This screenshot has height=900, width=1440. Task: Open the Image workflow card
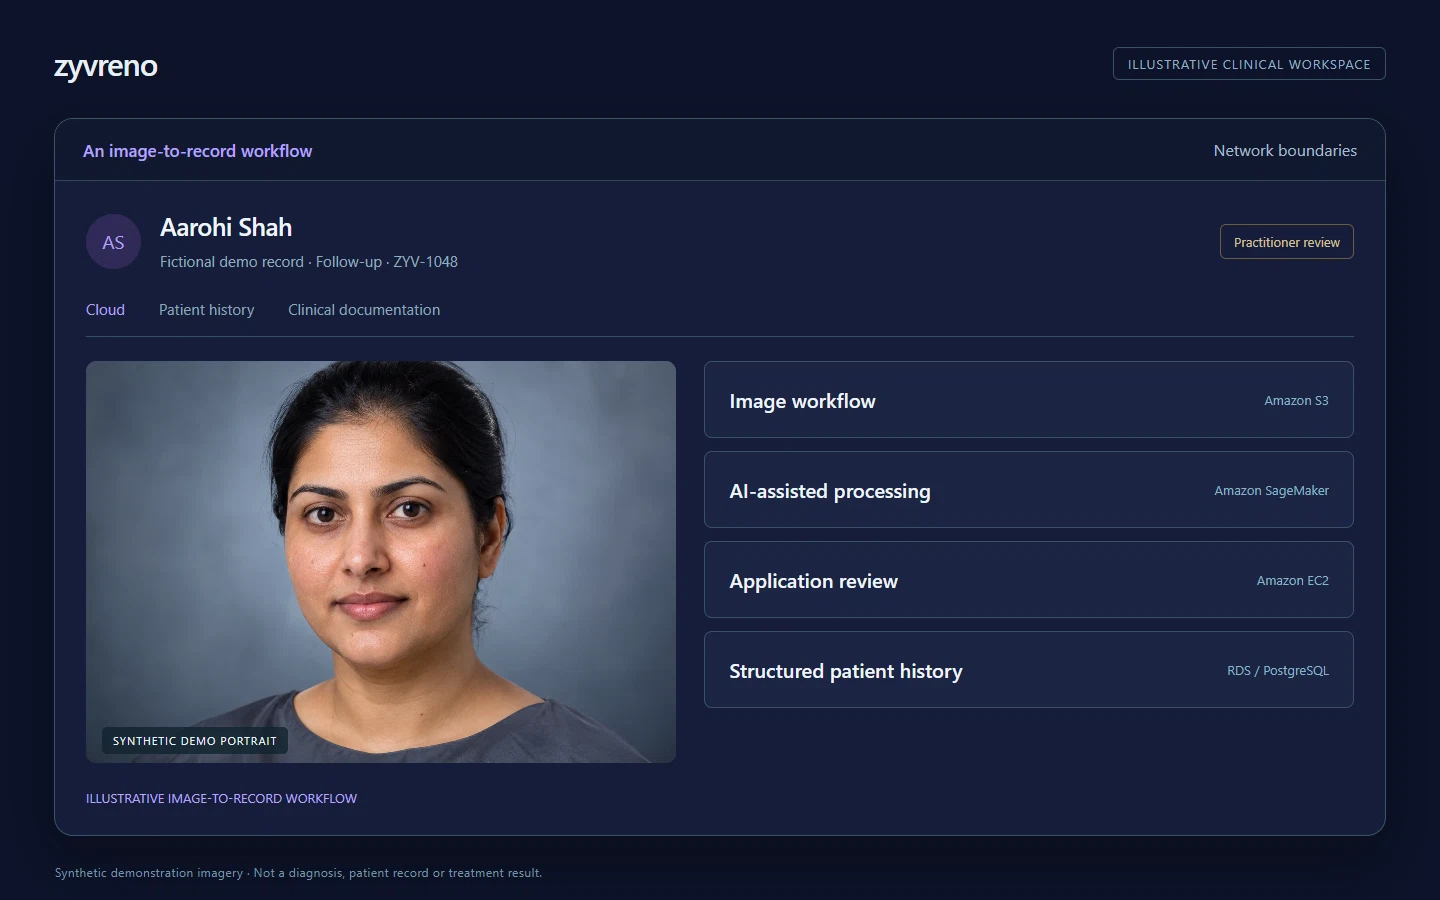[x=1028, y=400]
